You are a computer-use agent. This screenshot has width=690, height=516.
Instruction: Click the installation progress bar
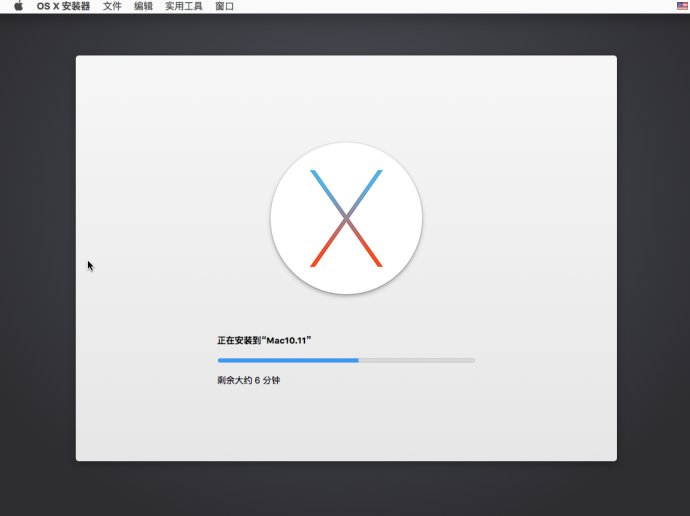346,360
